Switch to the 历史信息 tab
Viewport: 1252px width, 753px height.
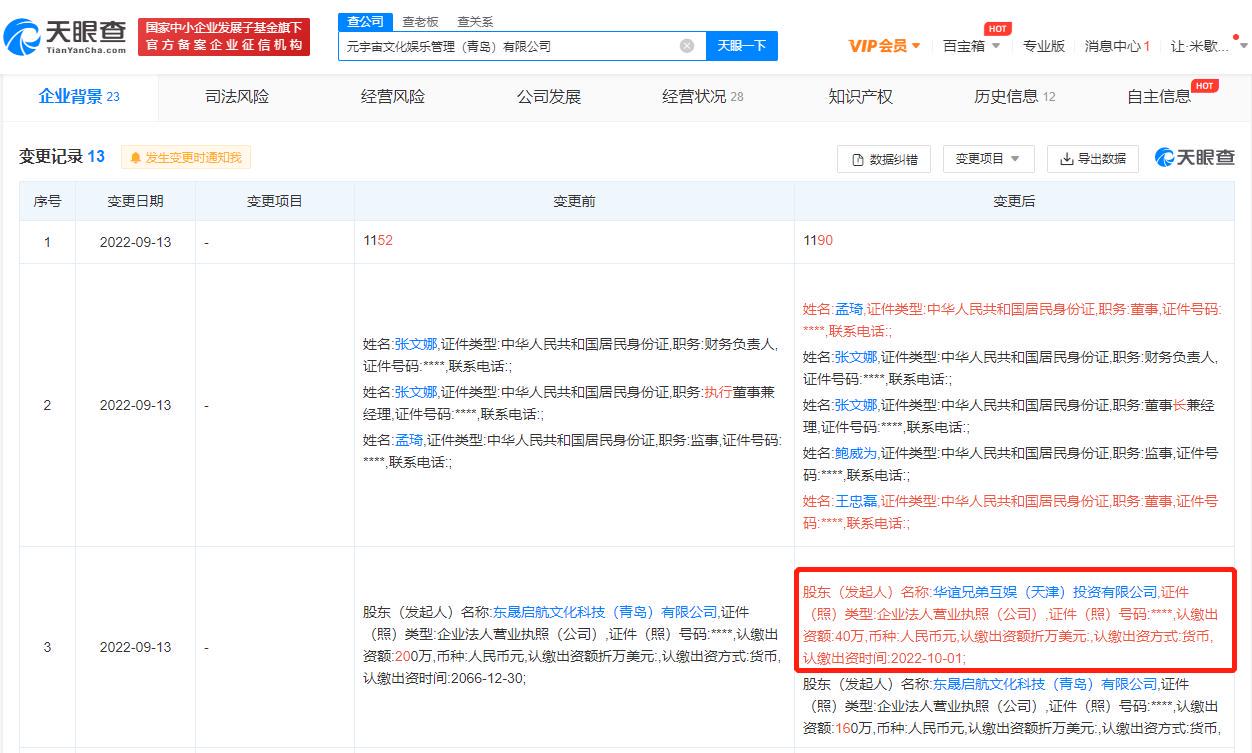pyautogui.click(x=1015, y=96)
